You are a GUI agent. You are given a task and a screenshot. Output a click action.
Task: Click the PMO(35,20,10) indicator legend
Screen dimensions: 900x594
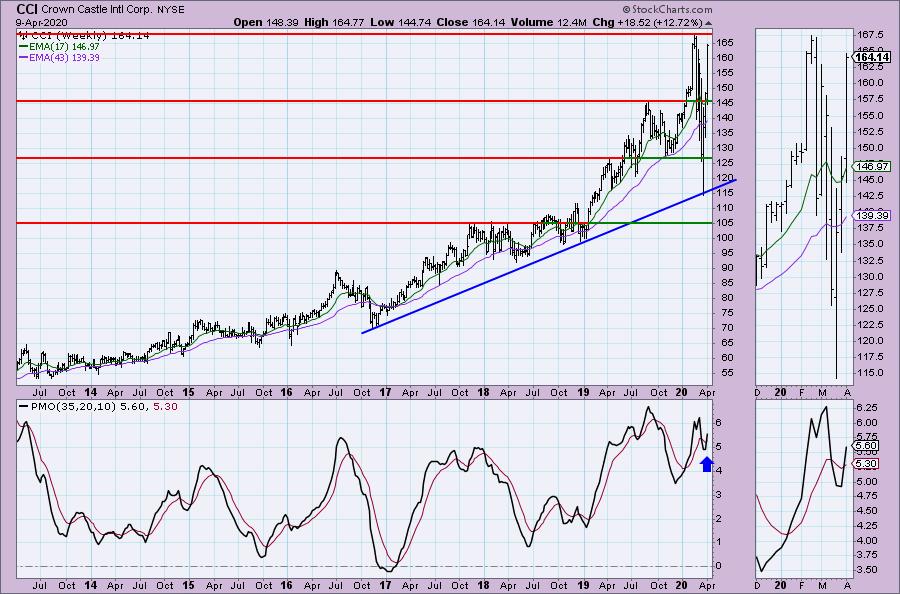[98, 406]
